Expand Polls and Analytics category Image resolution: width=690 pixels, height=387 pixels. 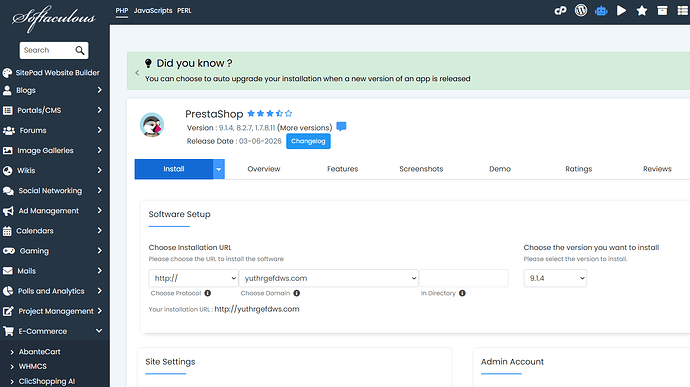click(53, 291)
